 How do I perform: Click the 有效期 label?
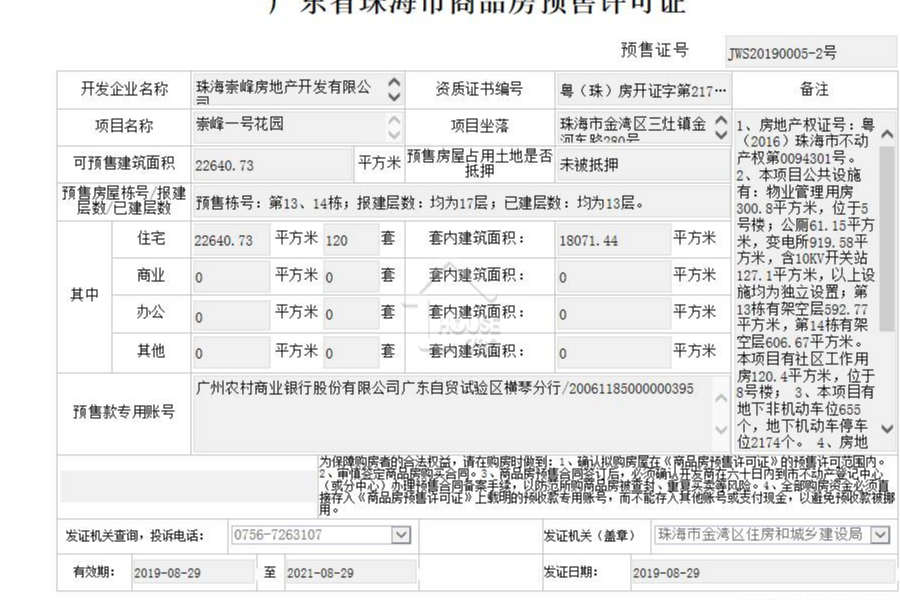coord(94,572)
